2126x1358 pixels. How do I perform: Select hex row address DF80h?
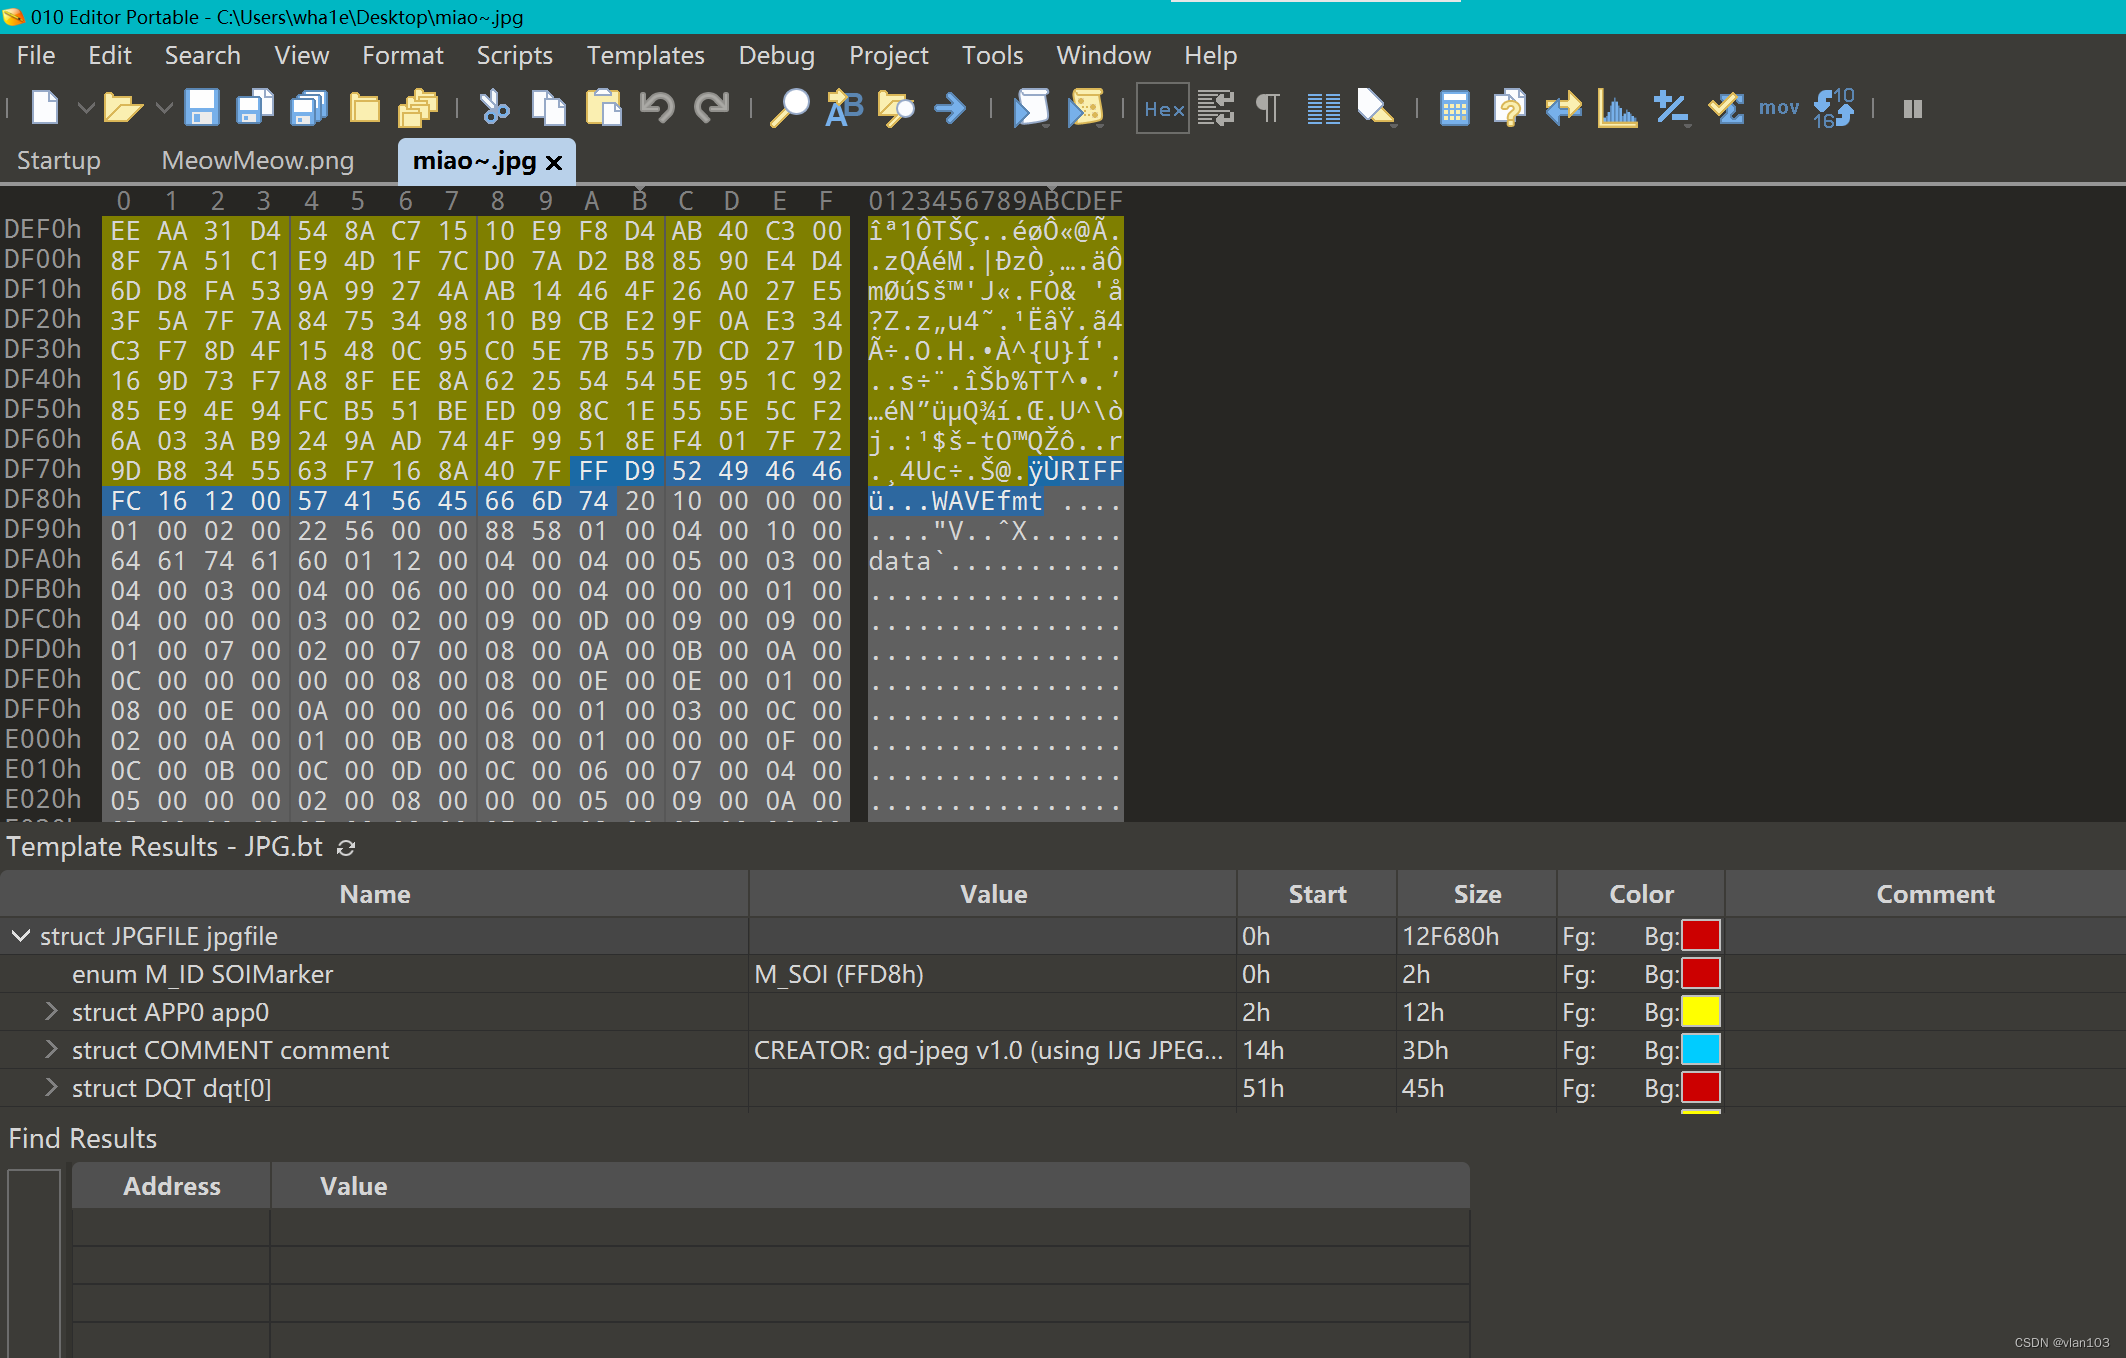[43, 499]
